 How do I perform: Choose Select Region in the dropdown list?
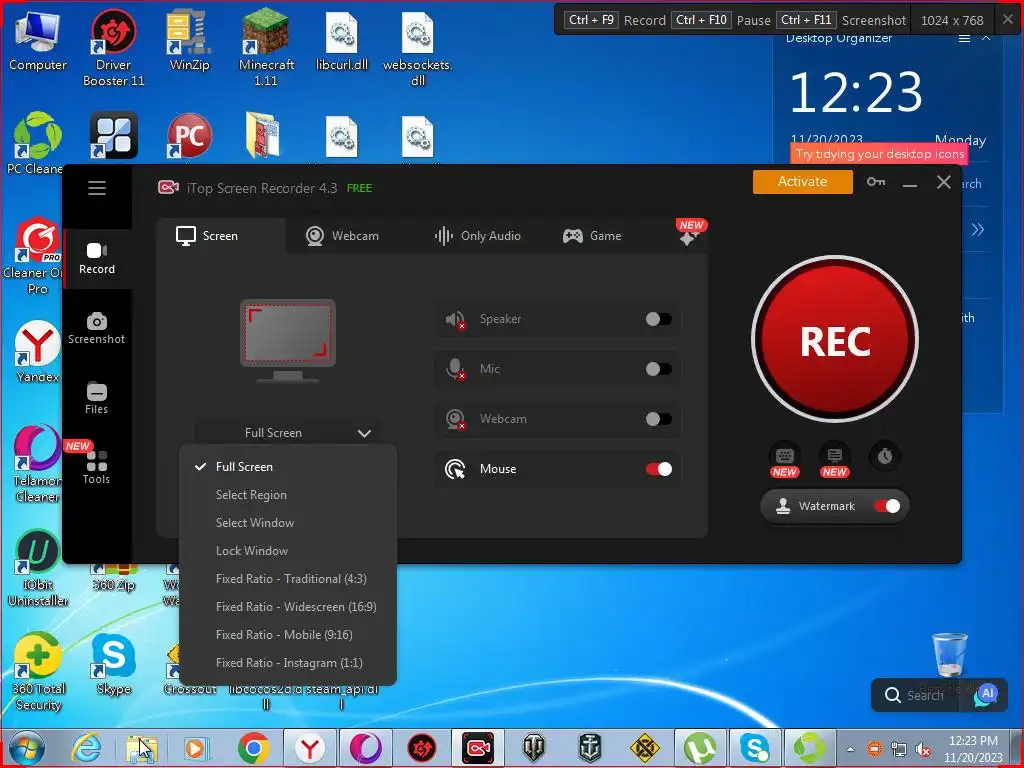288,495
